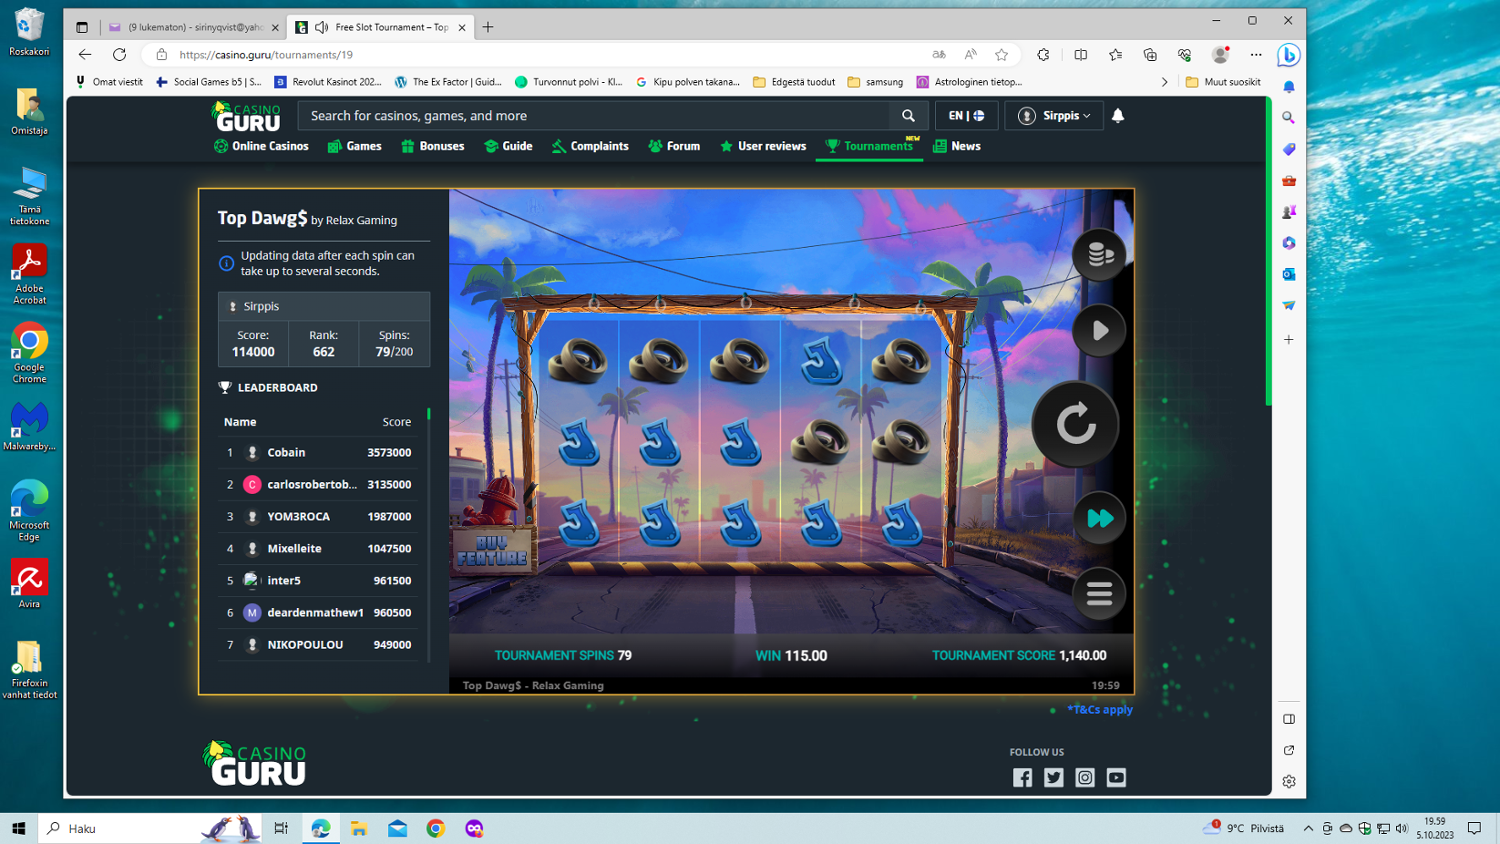Select the Tournaments tab
Image resolution: width=1500 pixels, height=844 pixels.
point(869,146)
